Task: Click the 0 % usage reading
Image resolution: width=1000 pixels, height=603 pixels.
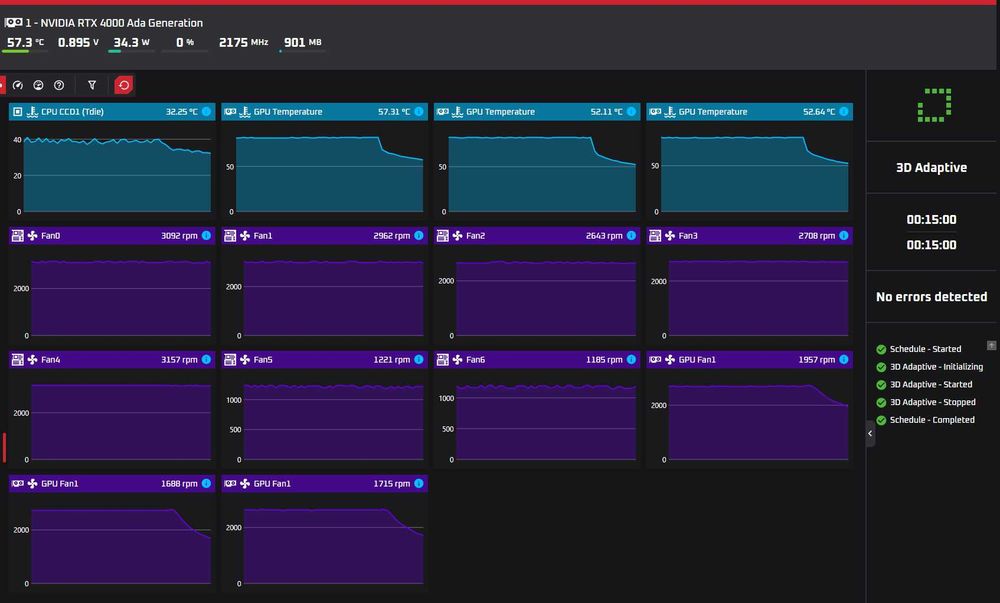Action: (x=185, y=43)
